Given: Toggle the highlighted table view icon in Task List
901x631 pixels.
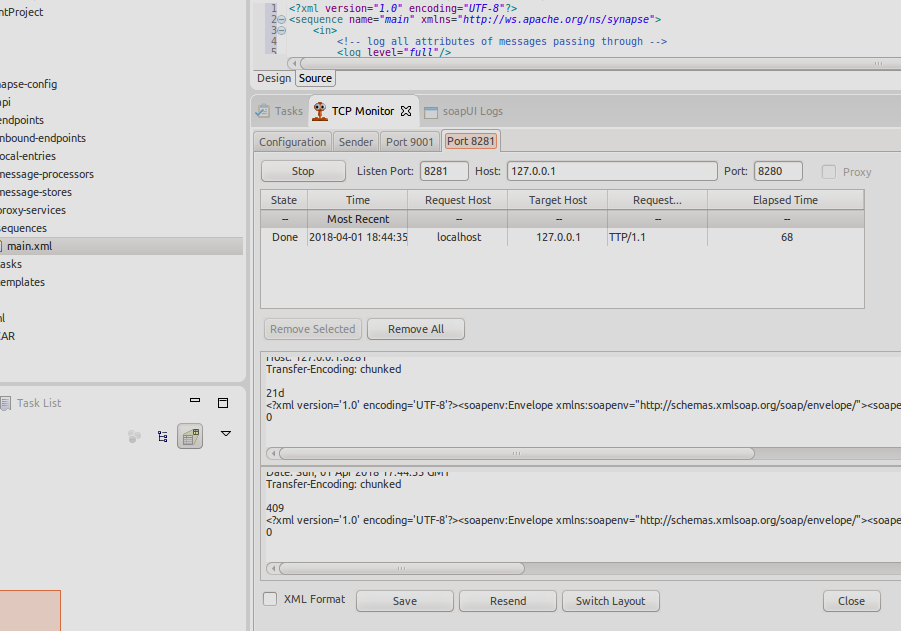Looking at the screenshot, I should (x=190, y=436).
